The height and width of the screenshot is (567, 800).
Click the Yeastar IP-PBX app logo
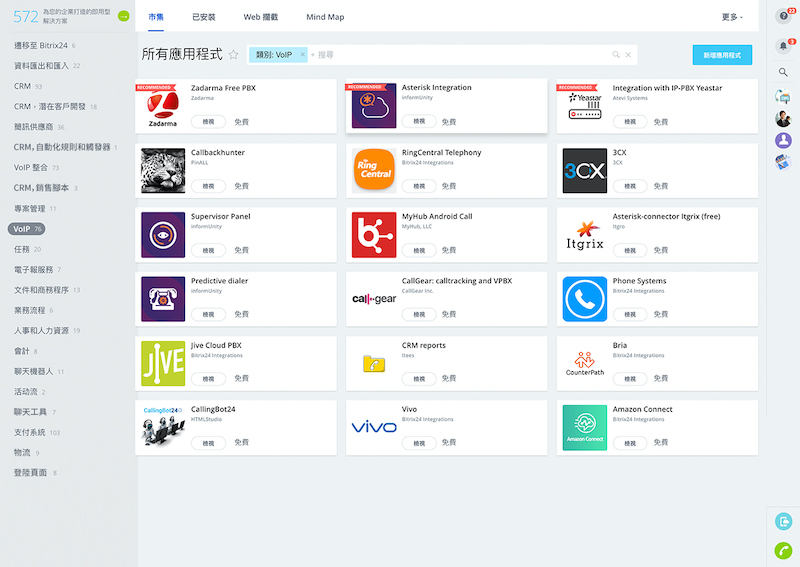click(x=585, y=107)
